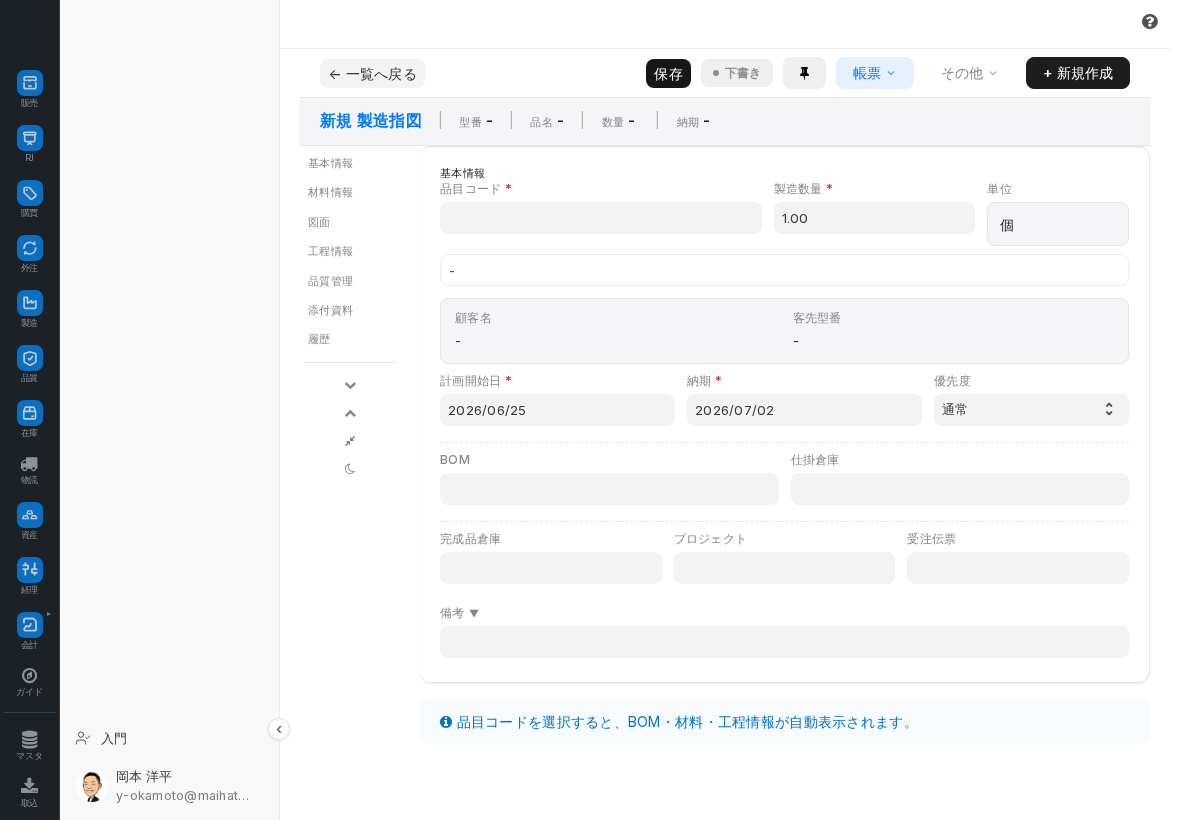Image resolution: width=1180 pixels, height=820 pixels.
Task: Open the その他 dropdown menu
Action: (969, 73)
